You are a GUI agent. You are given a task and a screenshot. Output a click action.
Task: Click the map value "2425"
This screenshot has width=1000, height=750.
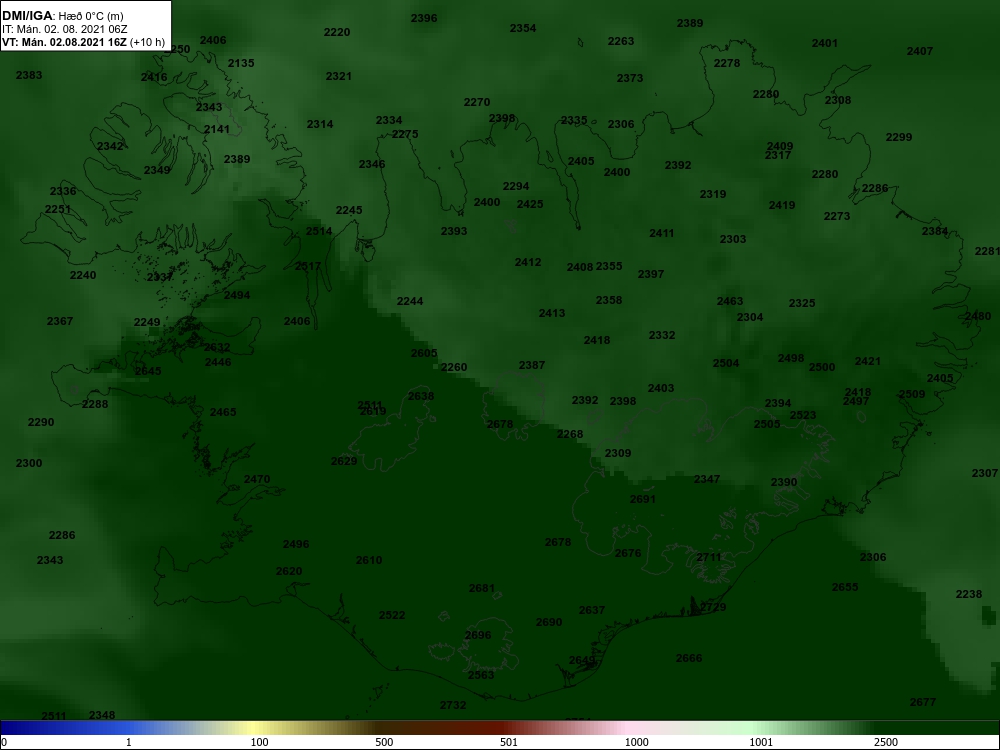coord(530,204)
